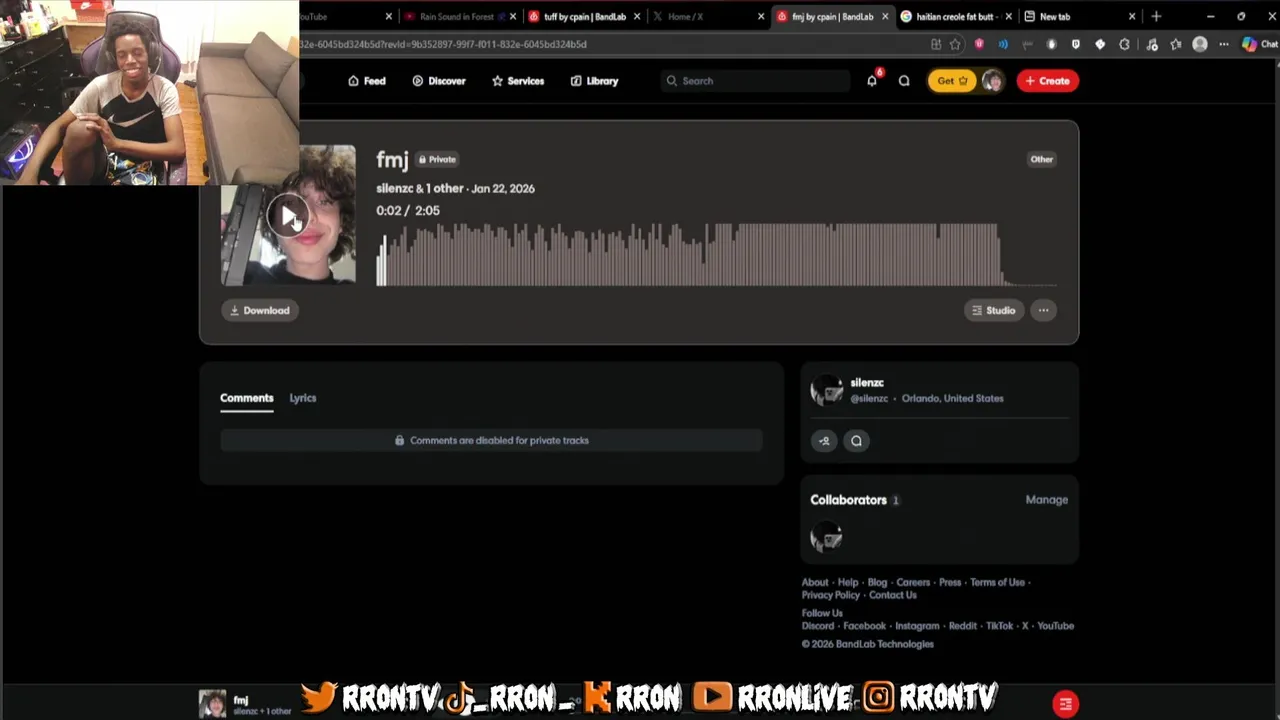Switch to the haitian creole Google tab
The height and width of the screenshot is (720, 1280).
955,16
